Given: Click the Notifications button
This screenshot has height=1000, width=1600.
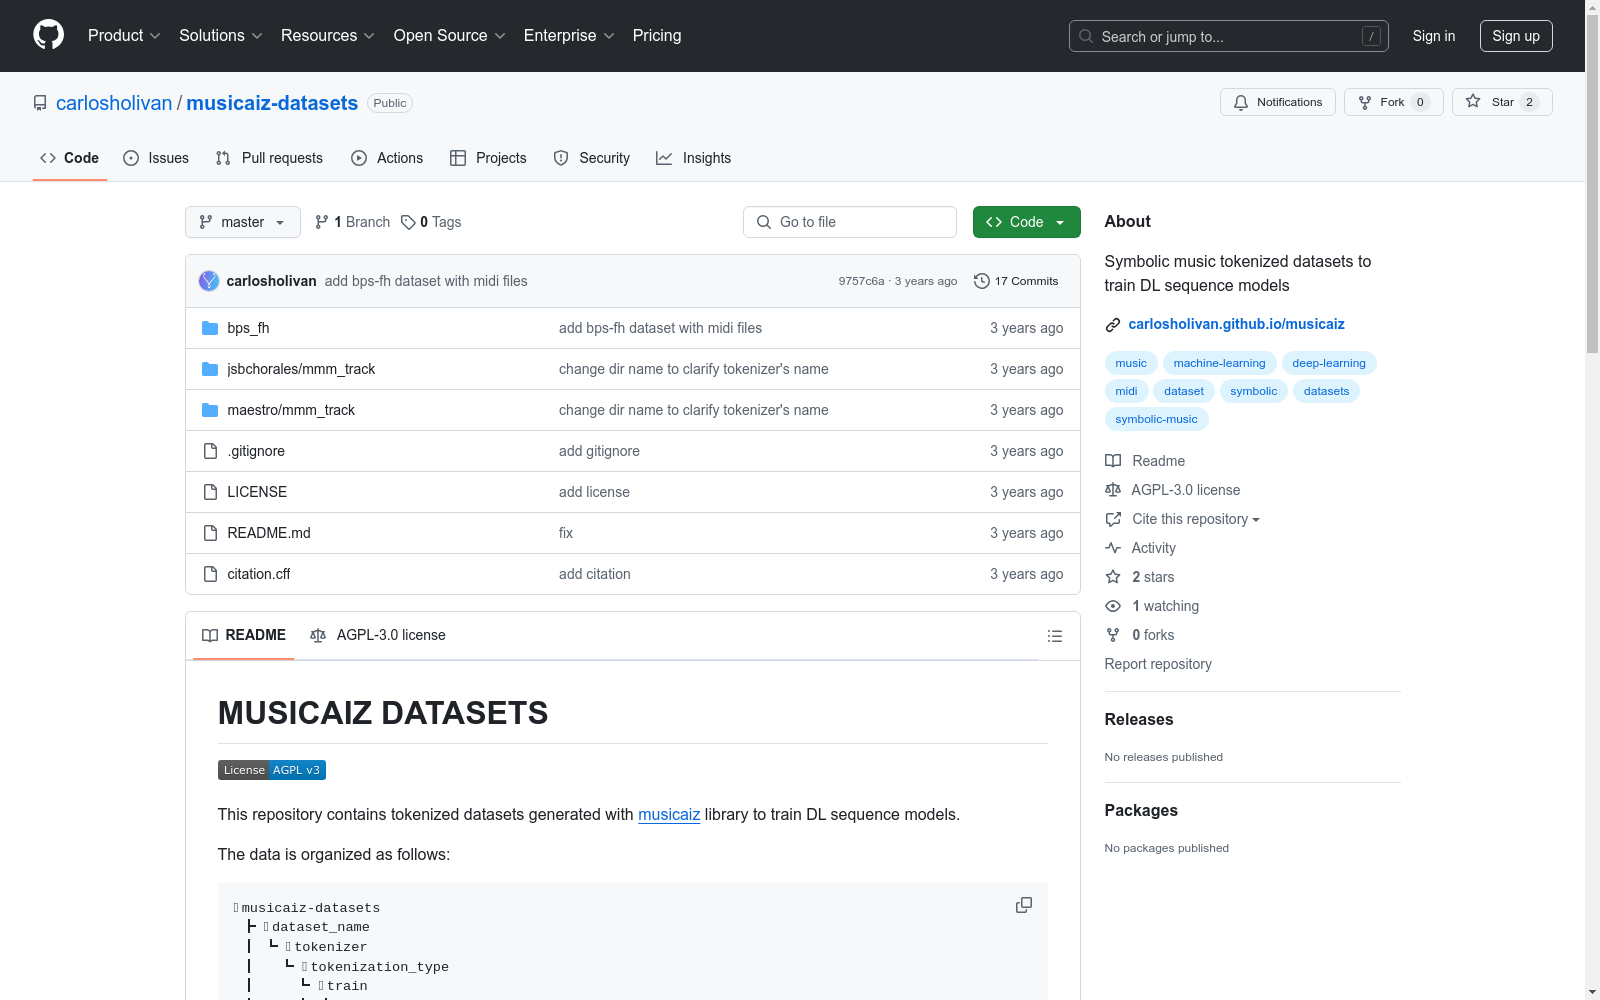Looking at the screenshot, I should (1278, 102).
